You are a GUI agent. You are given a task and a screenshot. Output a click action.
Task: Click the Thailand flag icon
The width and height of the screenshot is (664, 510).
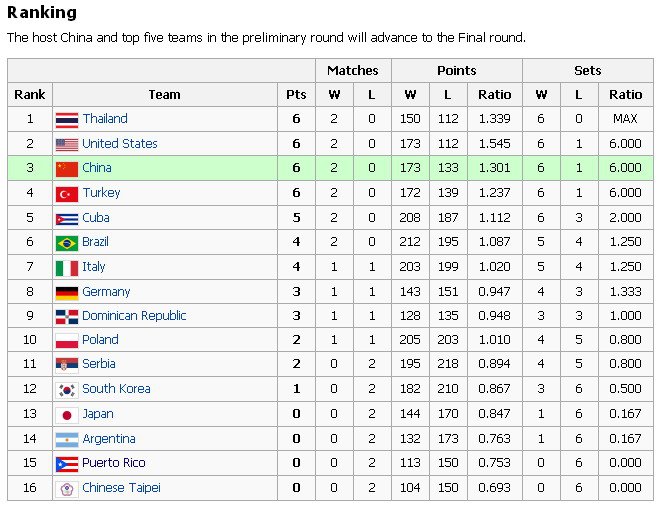[x=67, y=120]
